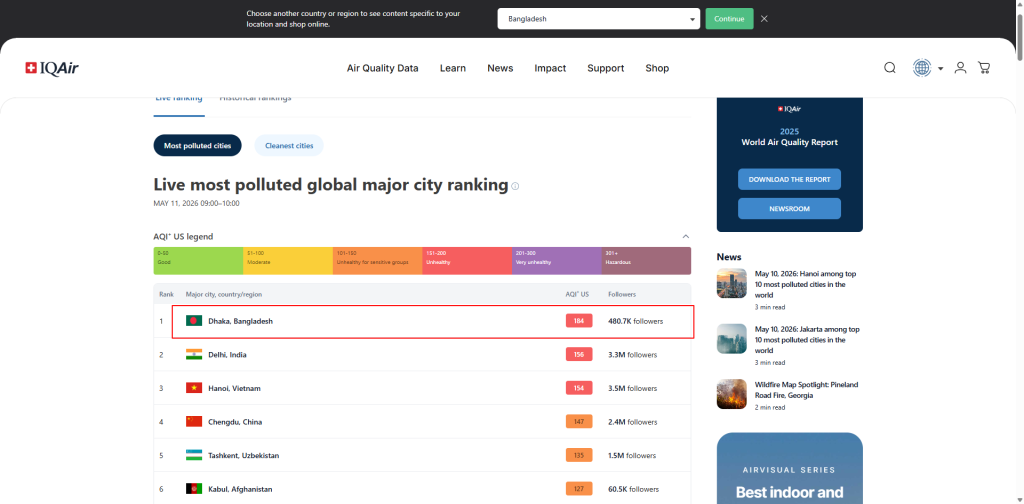Open the Air Quality Data menu
1024x504 pixels.
(x=383, y=68)
